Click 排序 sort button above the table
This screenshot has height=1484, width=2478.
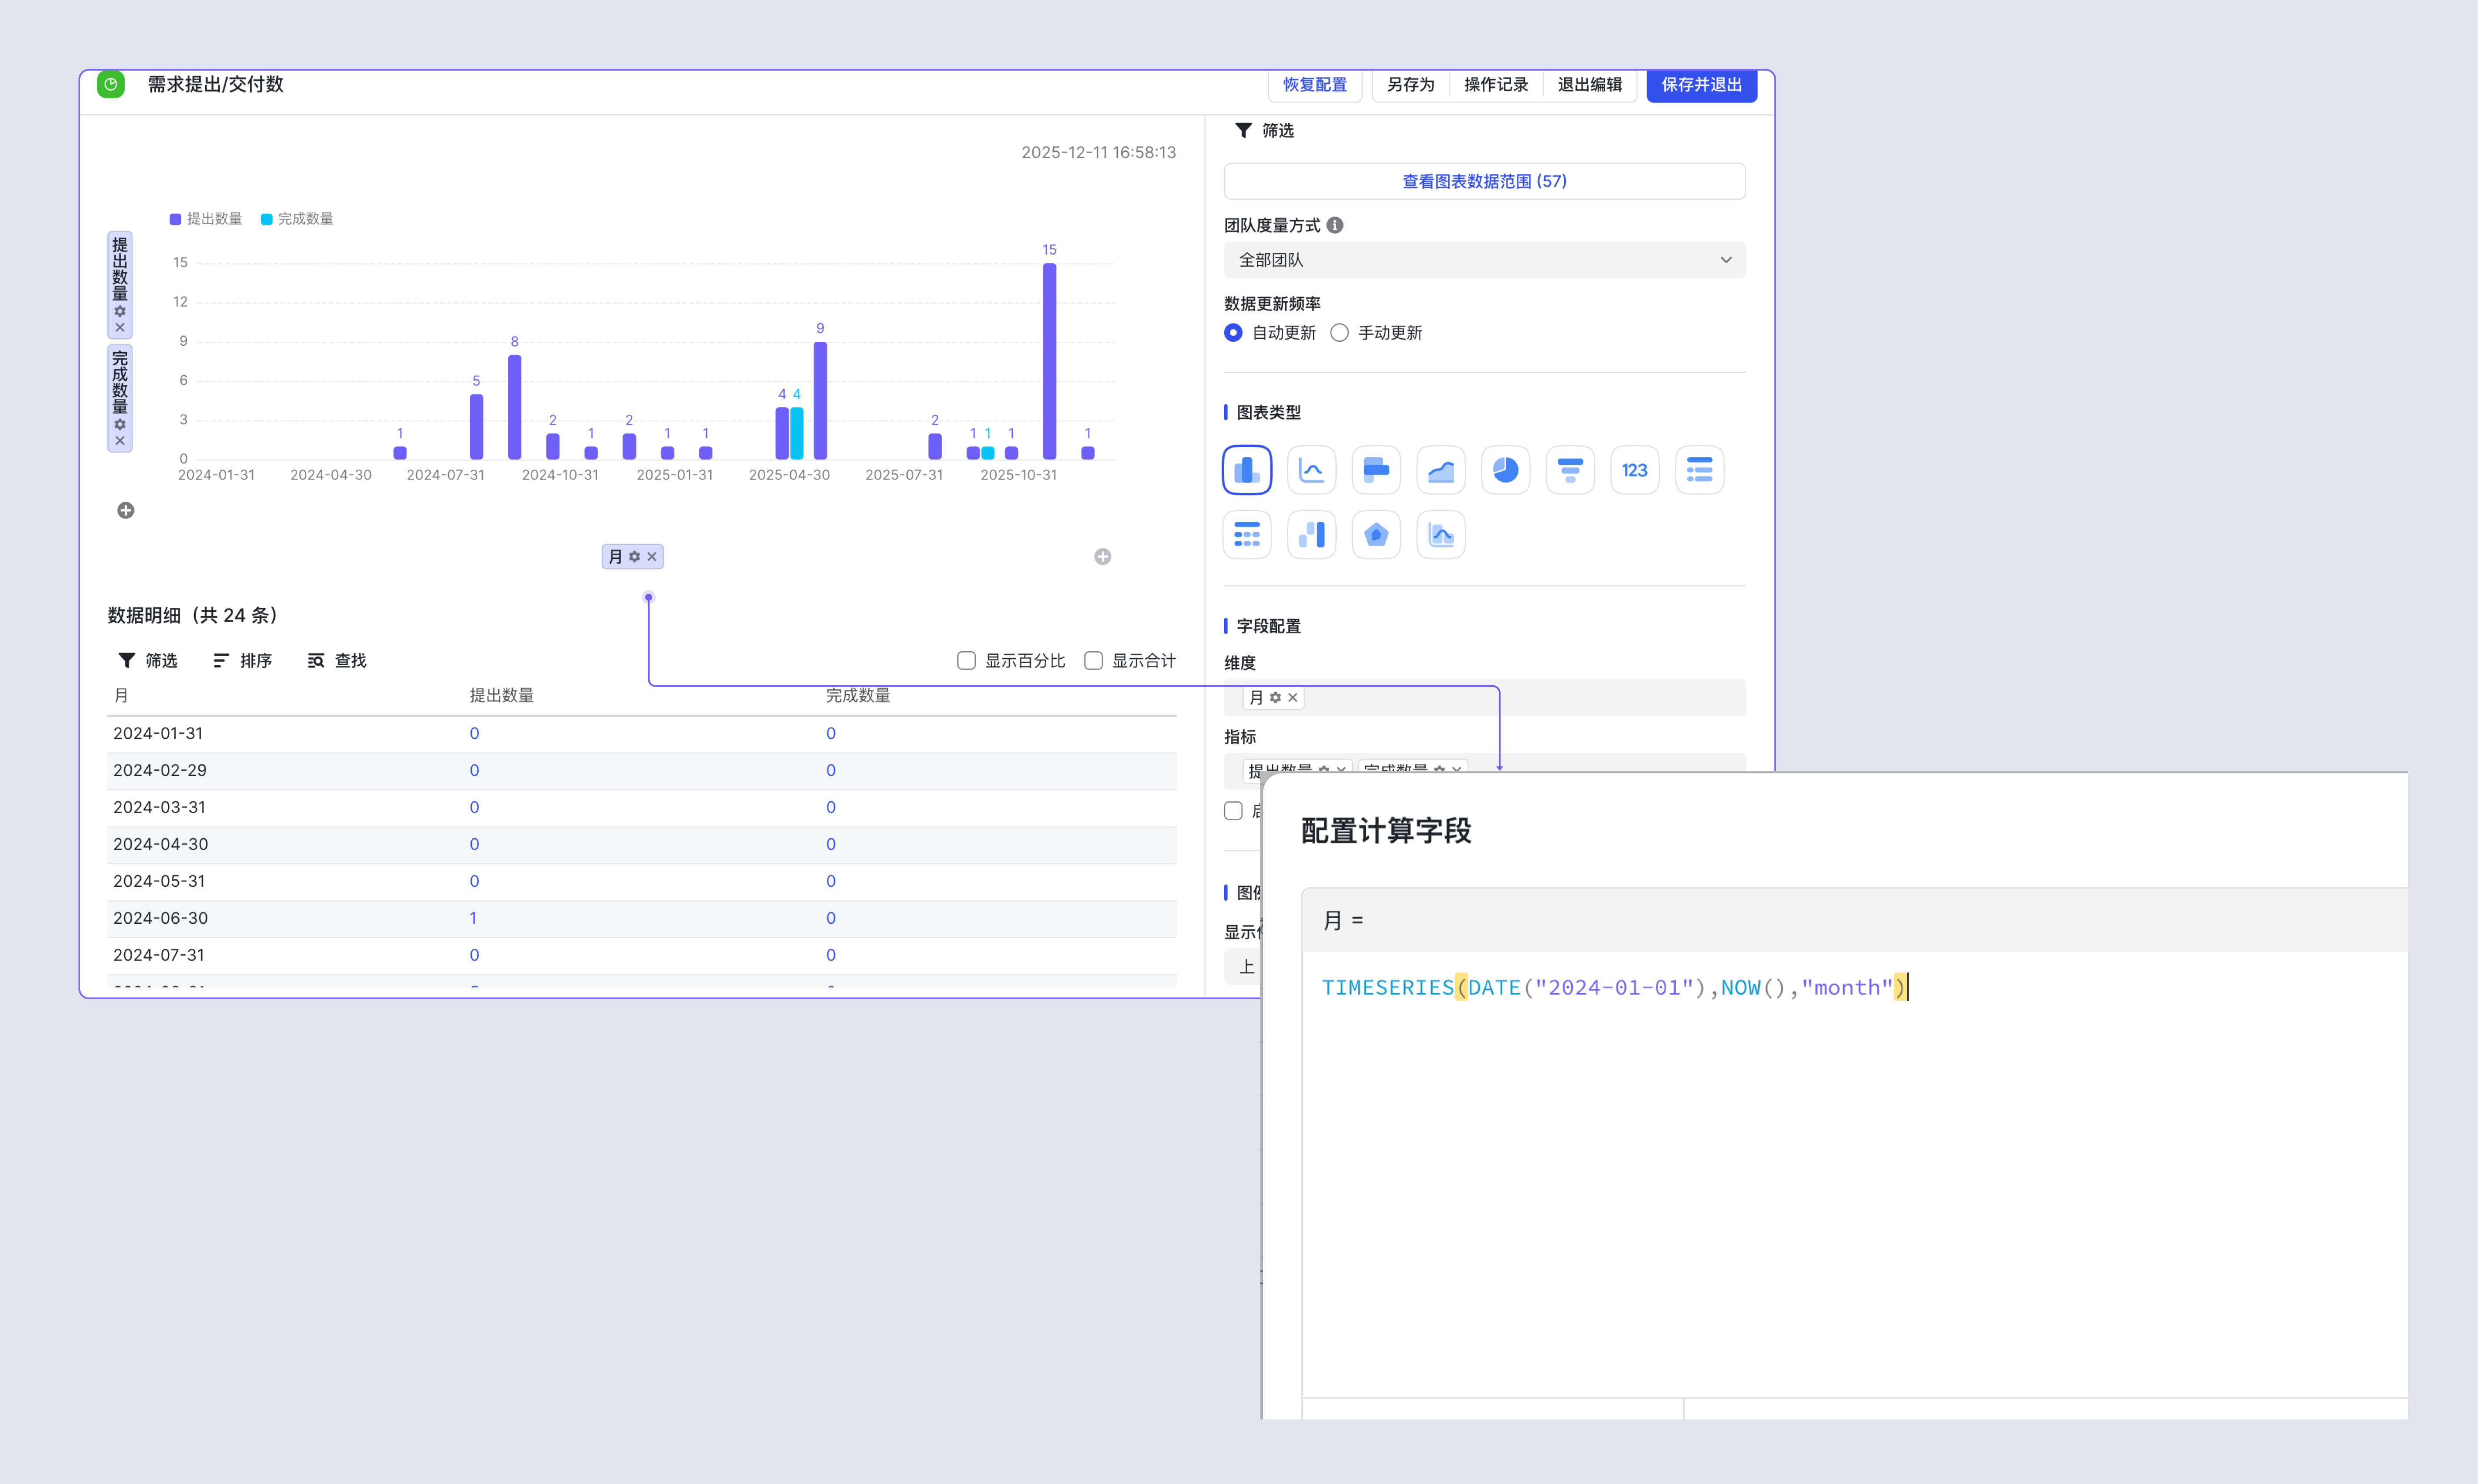click(x=242, y=661)
